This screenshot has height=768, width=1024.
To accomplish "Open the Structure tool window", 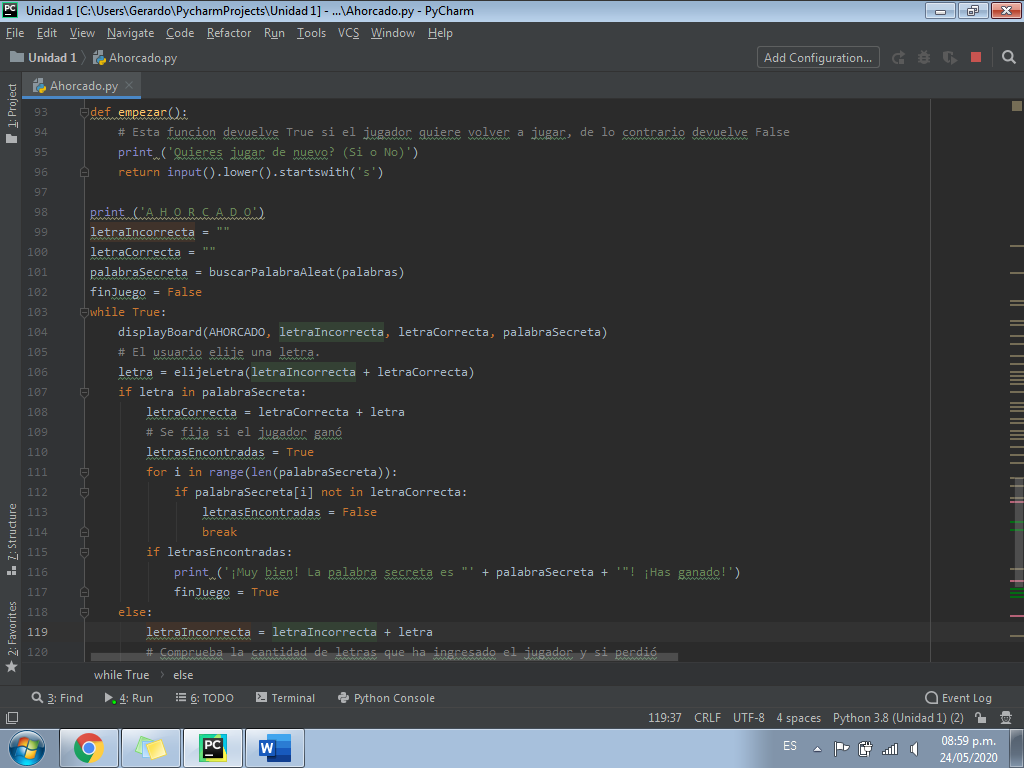I will 12,539.
